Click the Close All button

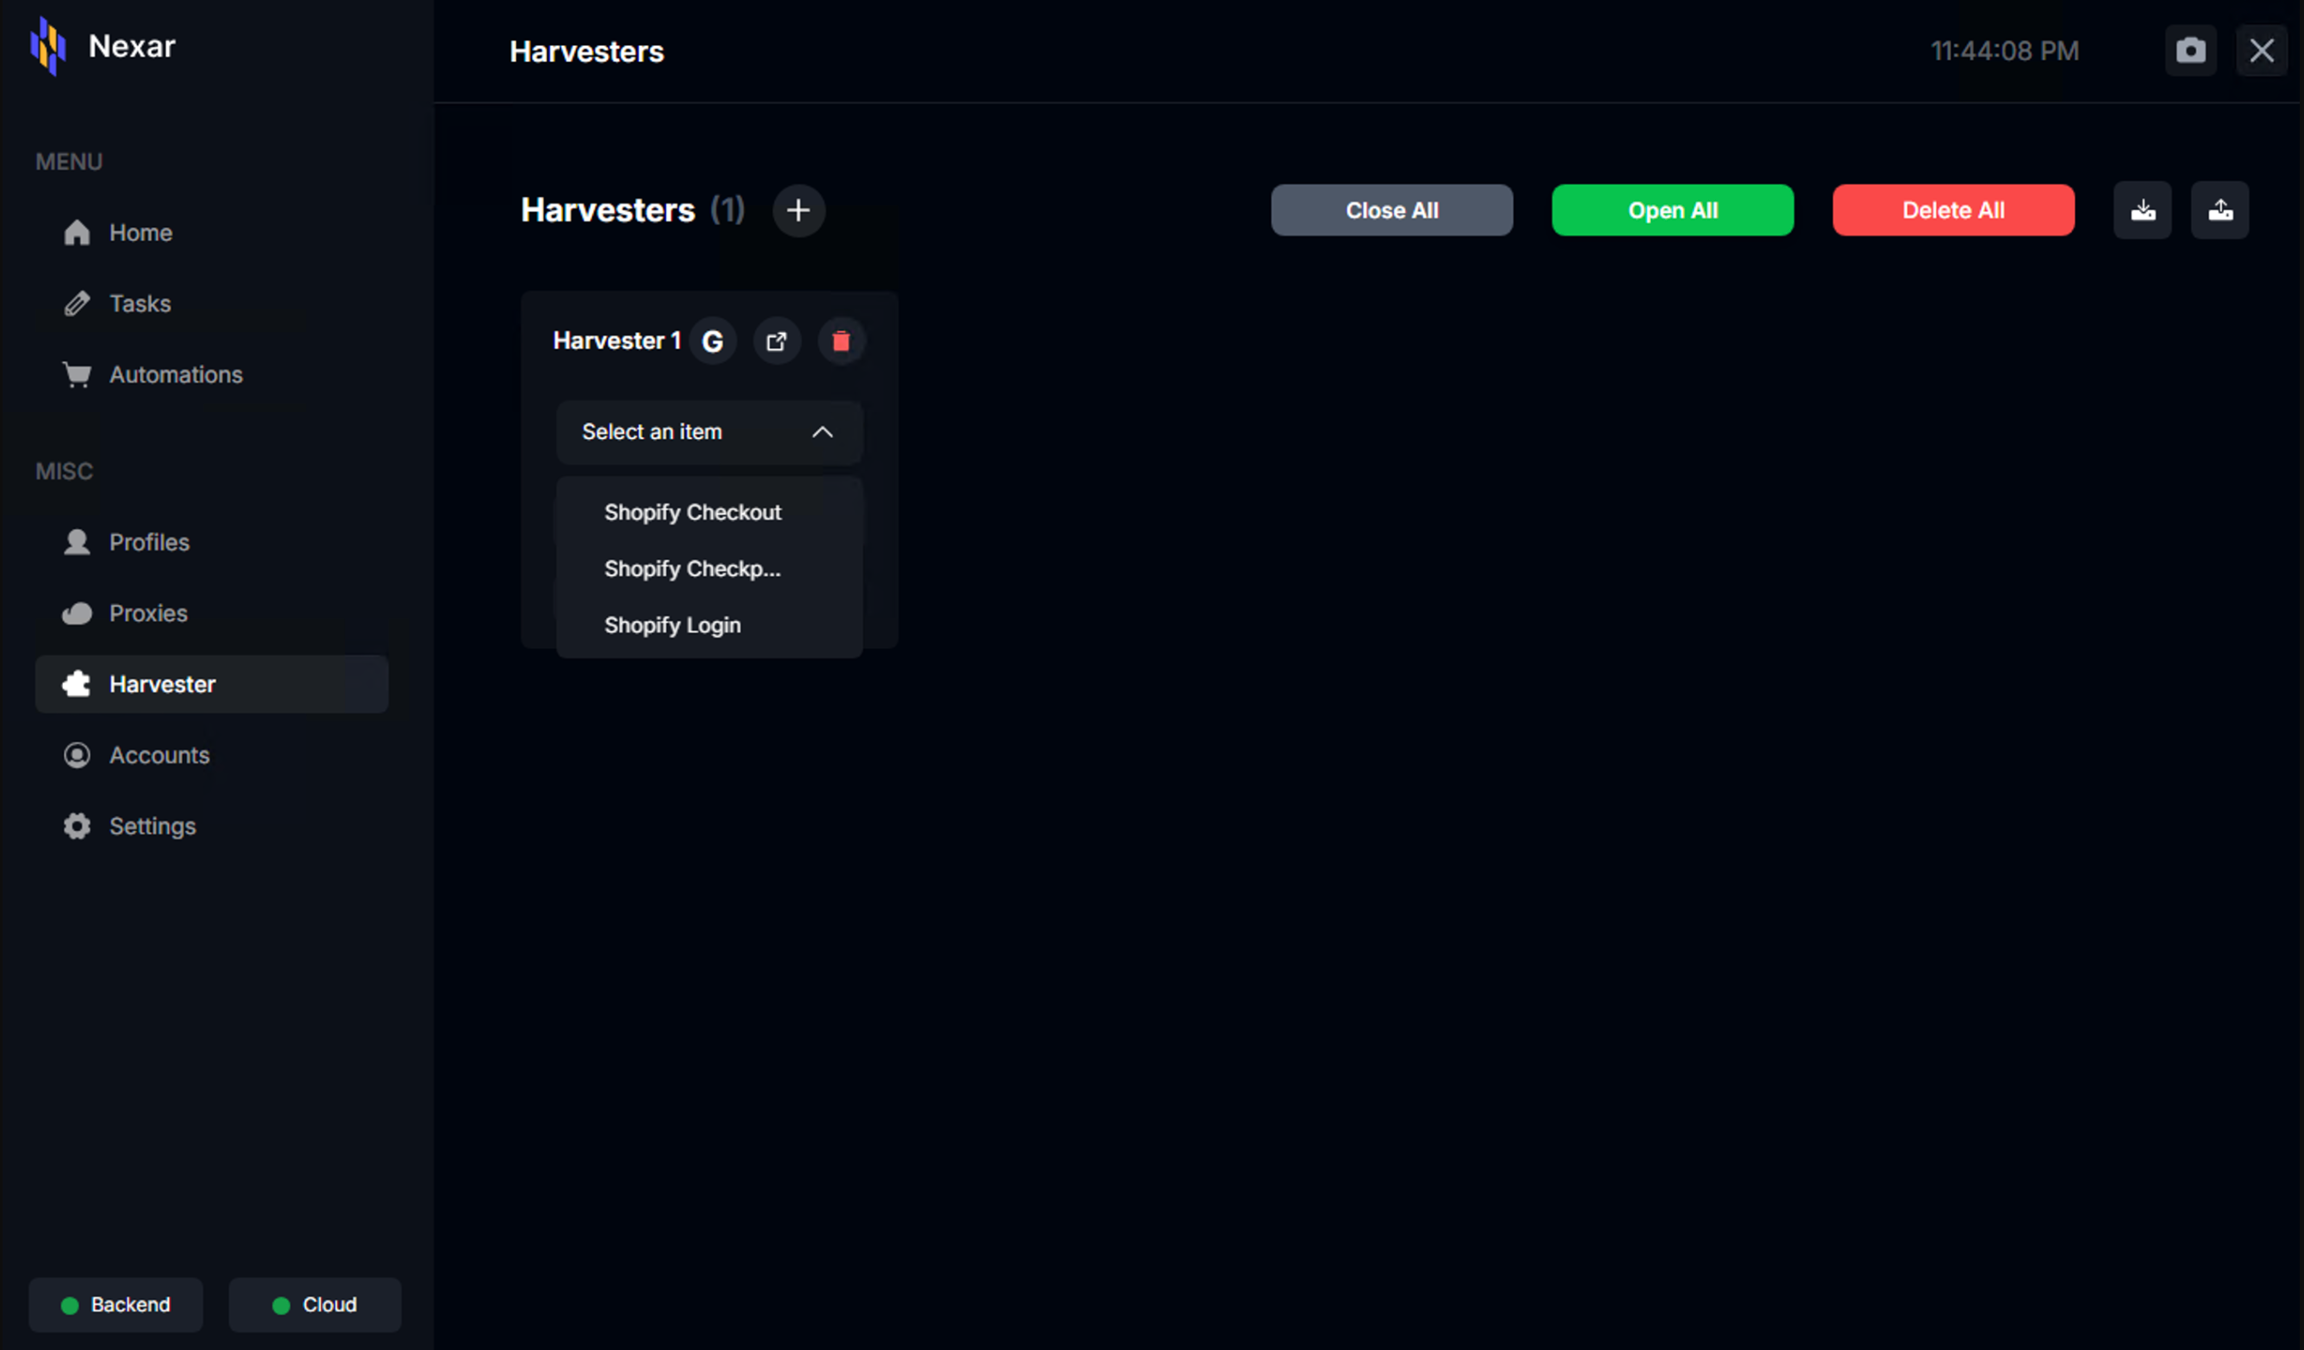1392,210
